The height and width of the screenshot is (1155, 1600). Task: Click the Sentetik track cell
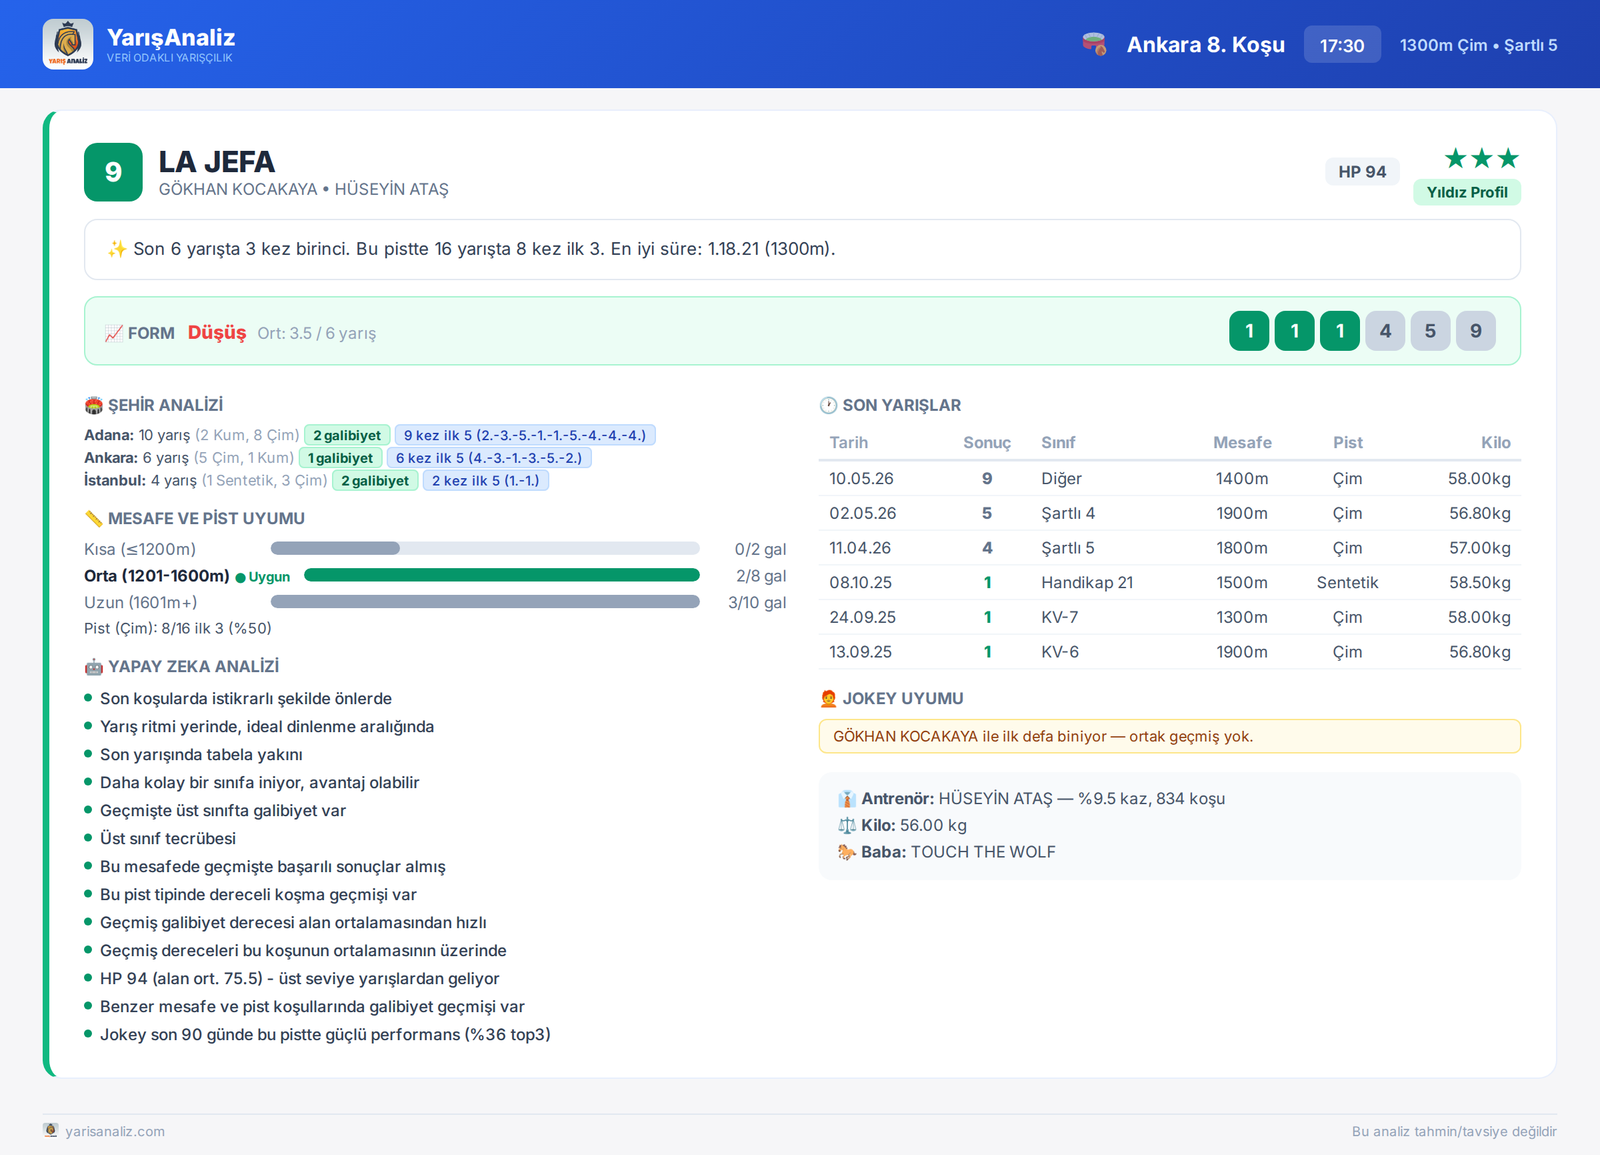click(1347, 583)
